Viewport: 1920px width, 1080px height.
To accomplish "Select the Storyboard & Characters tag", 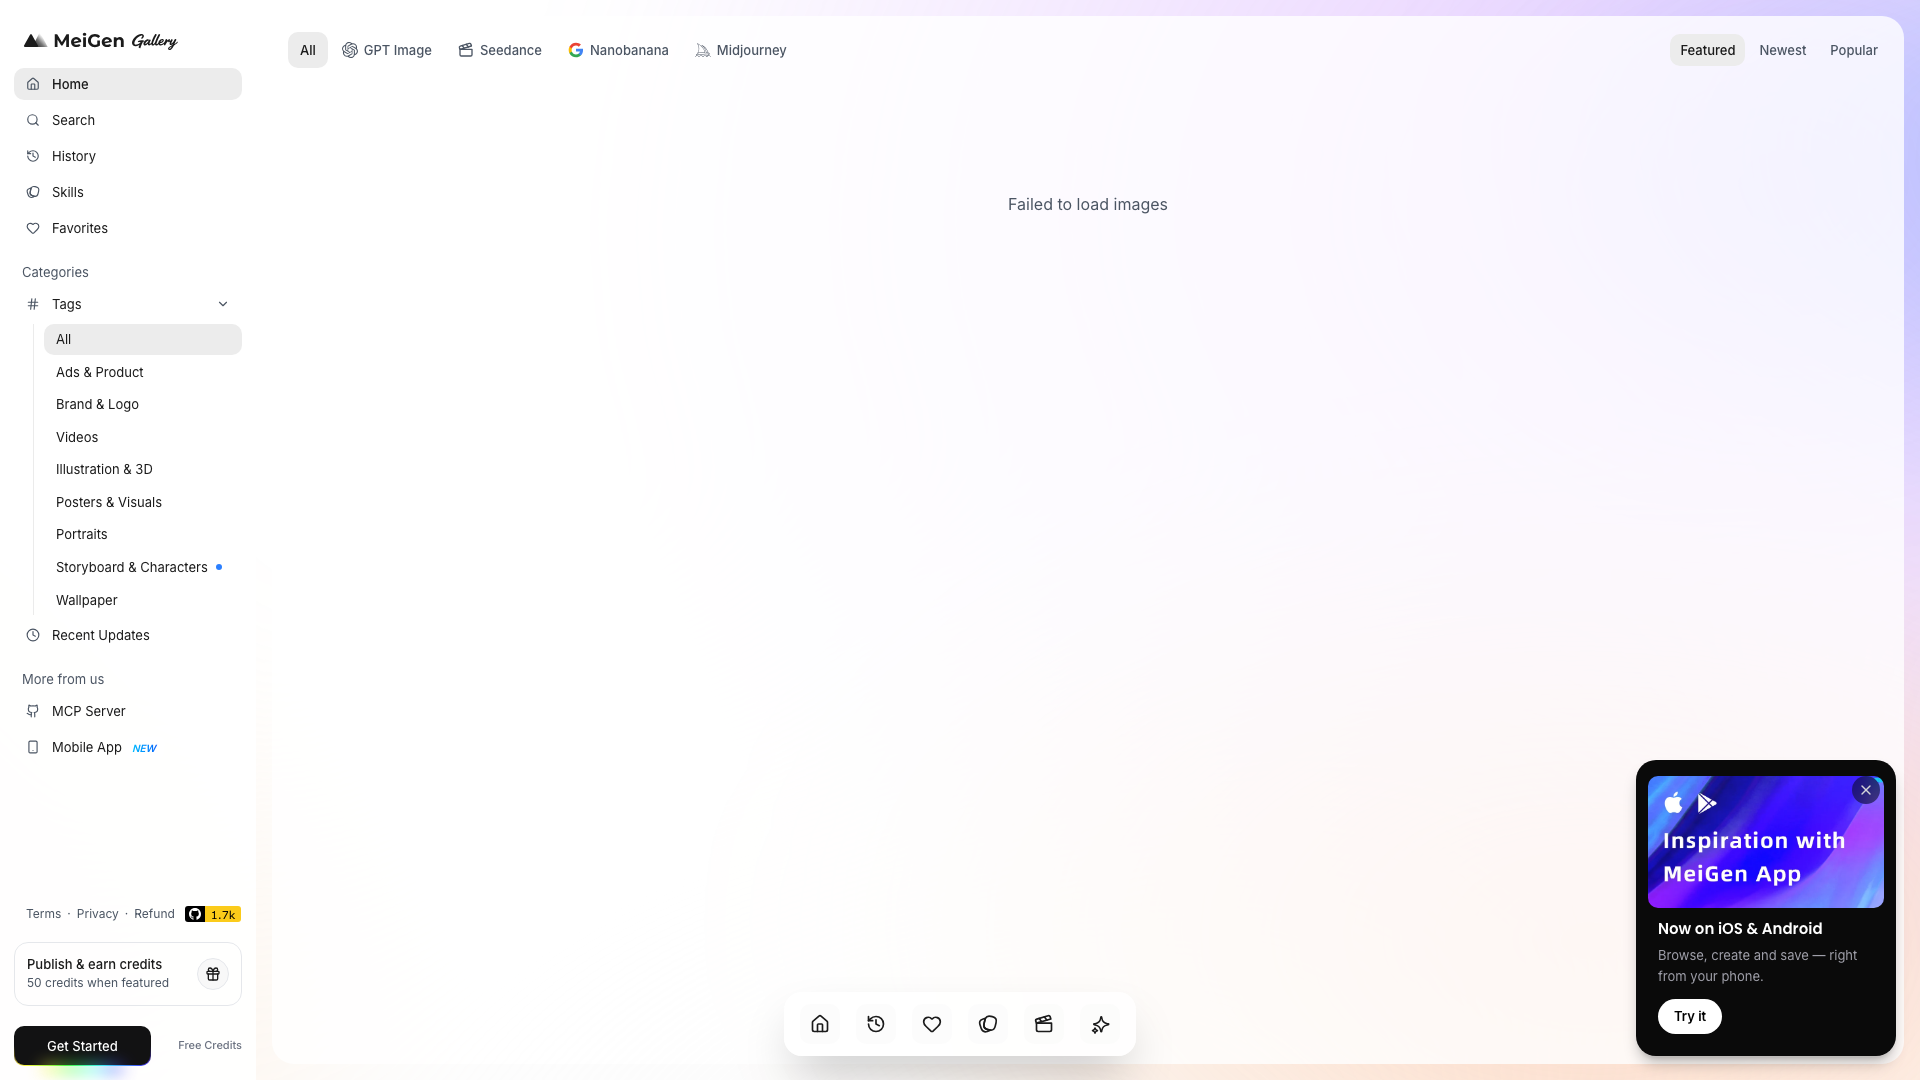I will point(143,567).
